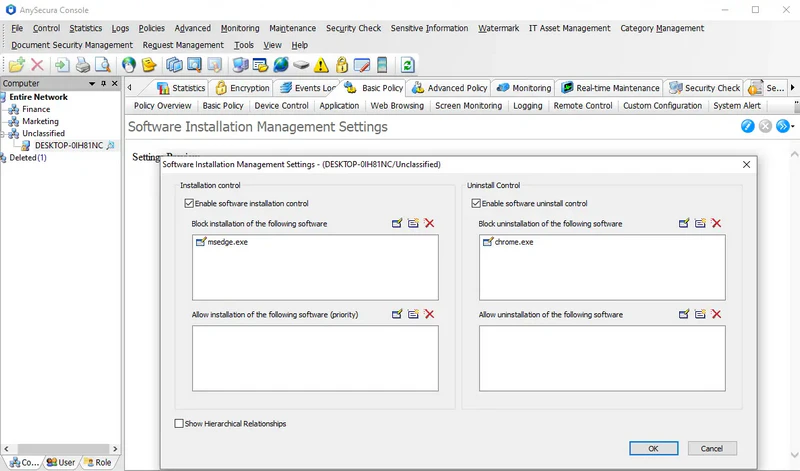Open the Device Control sub-tab
Image resolution: width=800 pixels, height=471 pixels.
coord(282,106)
